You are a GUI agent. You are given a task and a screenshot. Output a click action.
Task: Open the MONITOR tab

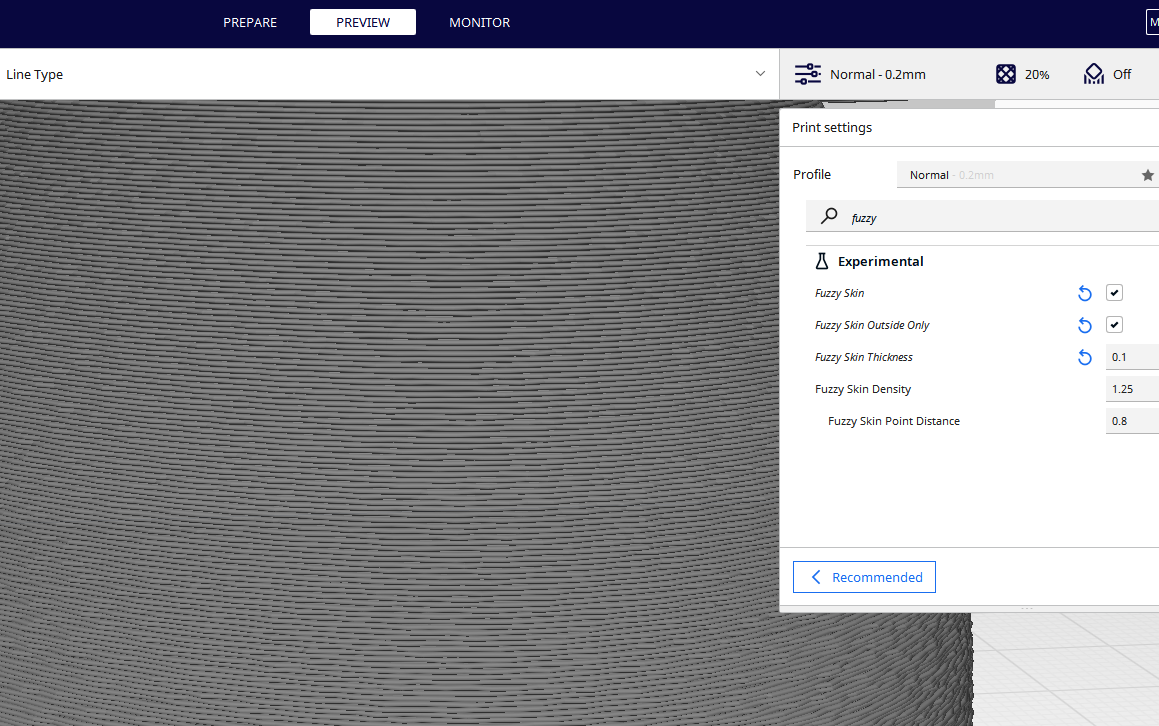[479, 22]
